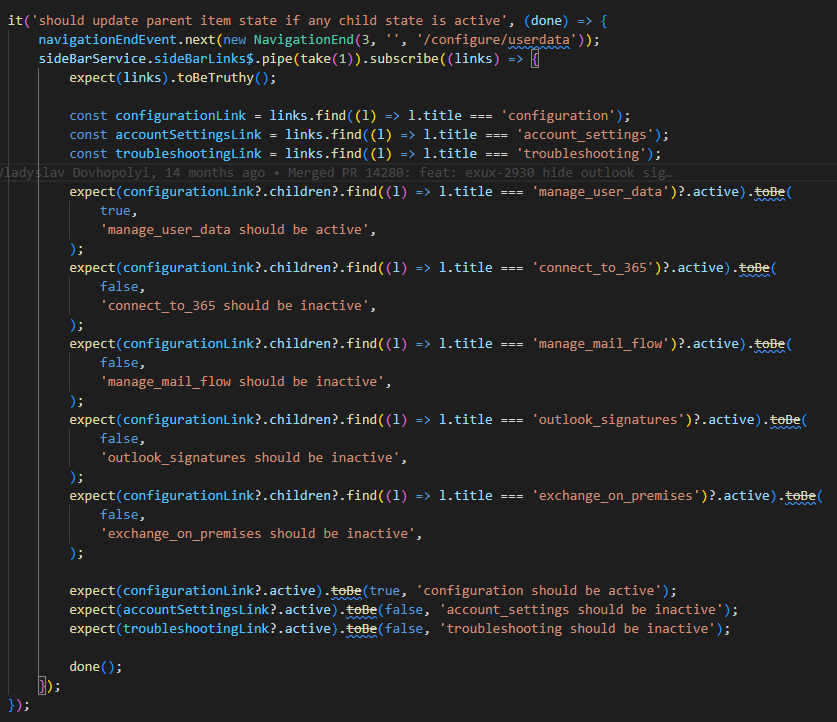Click 'configuration should be active' message string
The height and width of the screenshot is (722, 837).
click(539, 591)
